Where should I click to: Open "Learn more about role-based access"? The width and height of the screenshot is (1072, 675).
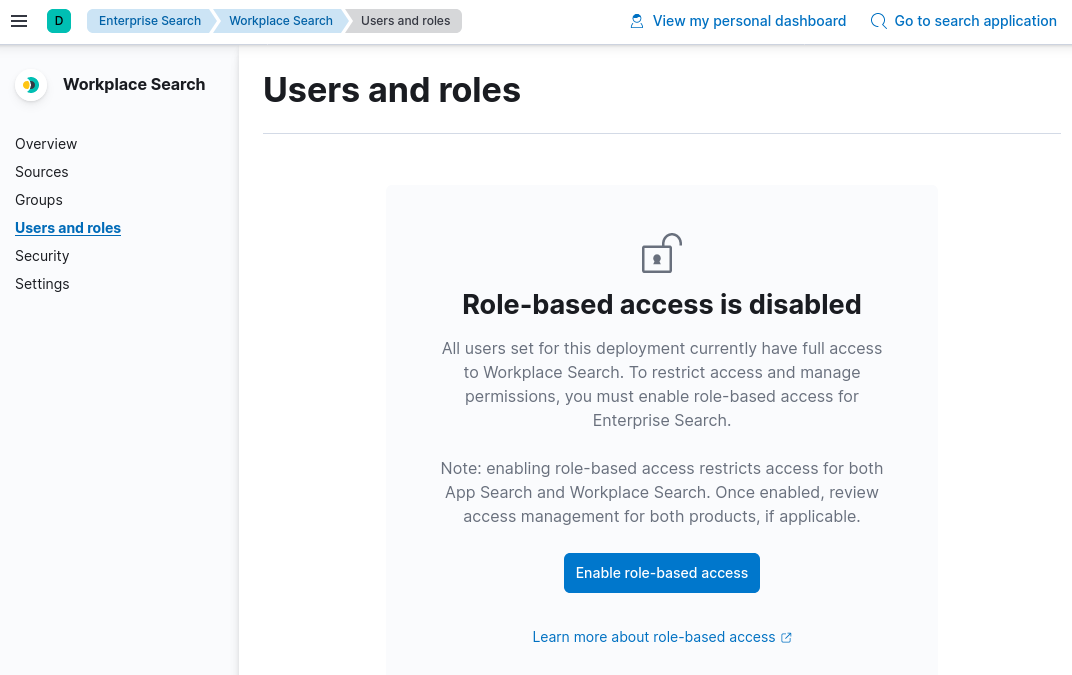(x=653, y=637)
